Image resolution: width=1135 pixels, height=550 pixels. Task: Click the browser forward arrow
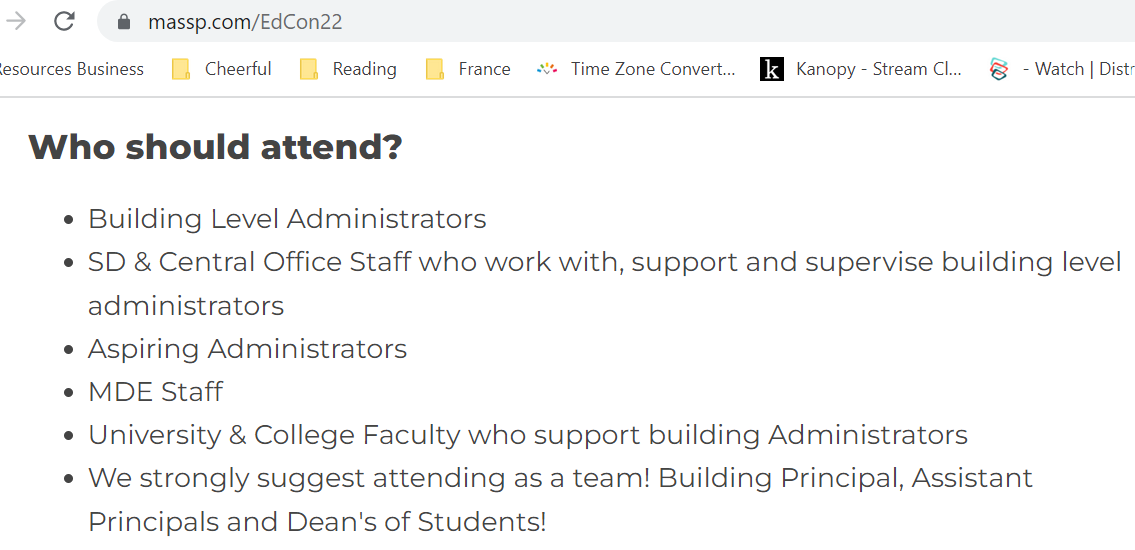16,21
